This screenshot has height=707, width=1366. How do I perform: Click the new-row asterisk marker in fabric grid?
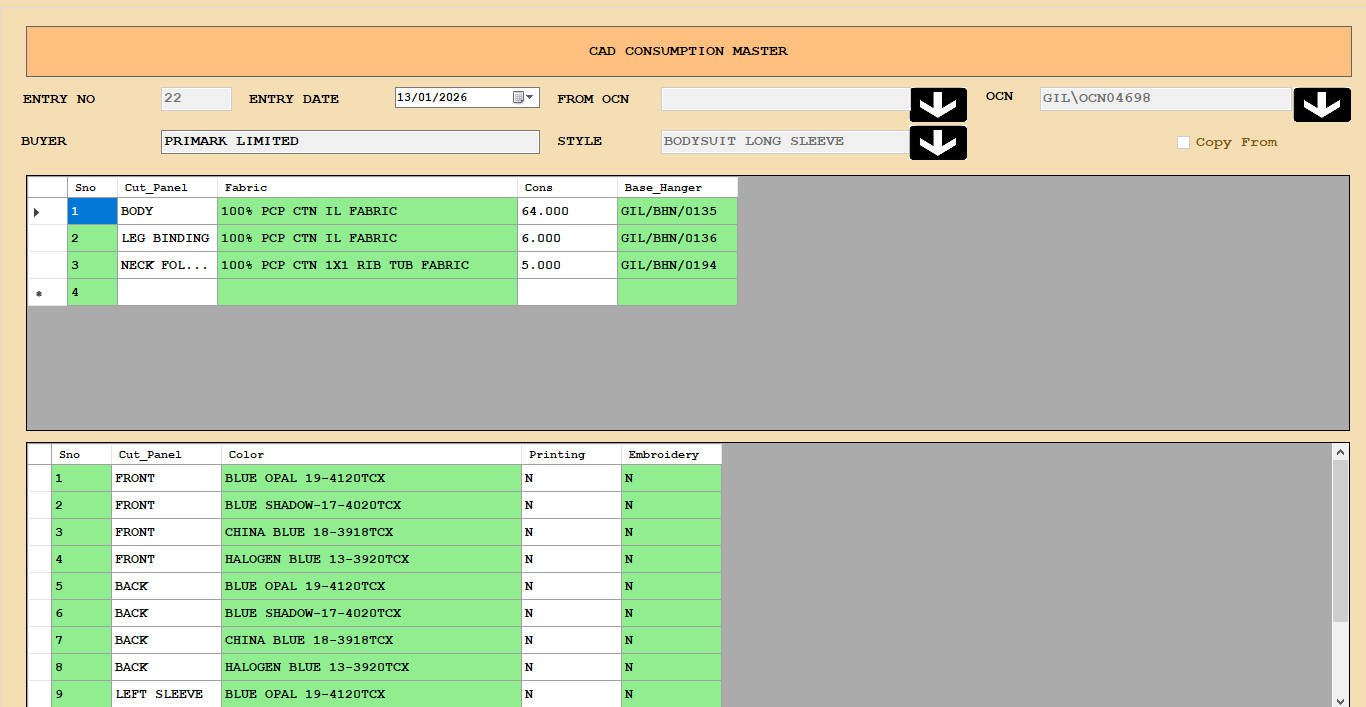coord(38,293)
